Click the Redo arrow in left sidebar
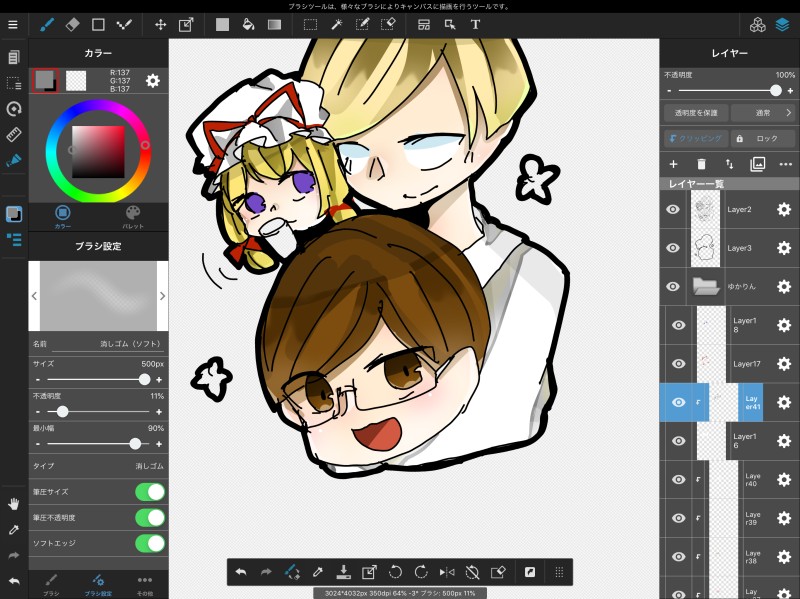The image size is (800, 599). click(14, 555)
